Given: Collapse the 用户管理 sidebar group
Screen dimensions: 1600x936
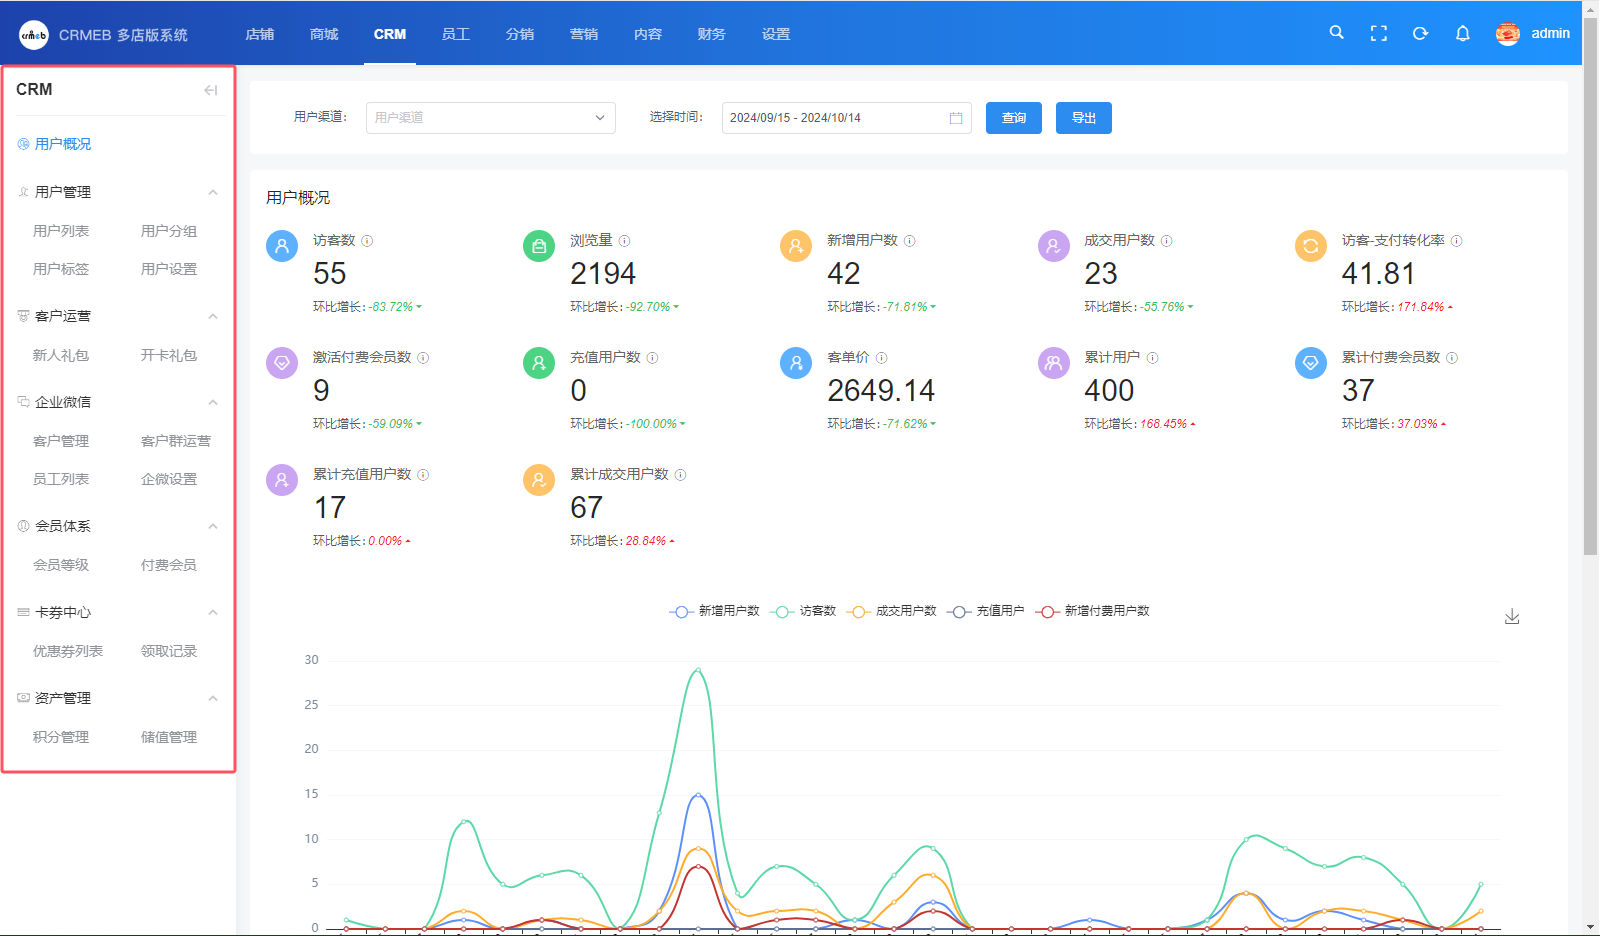Looking at the screenshot, I should click(x=212, y=192).
